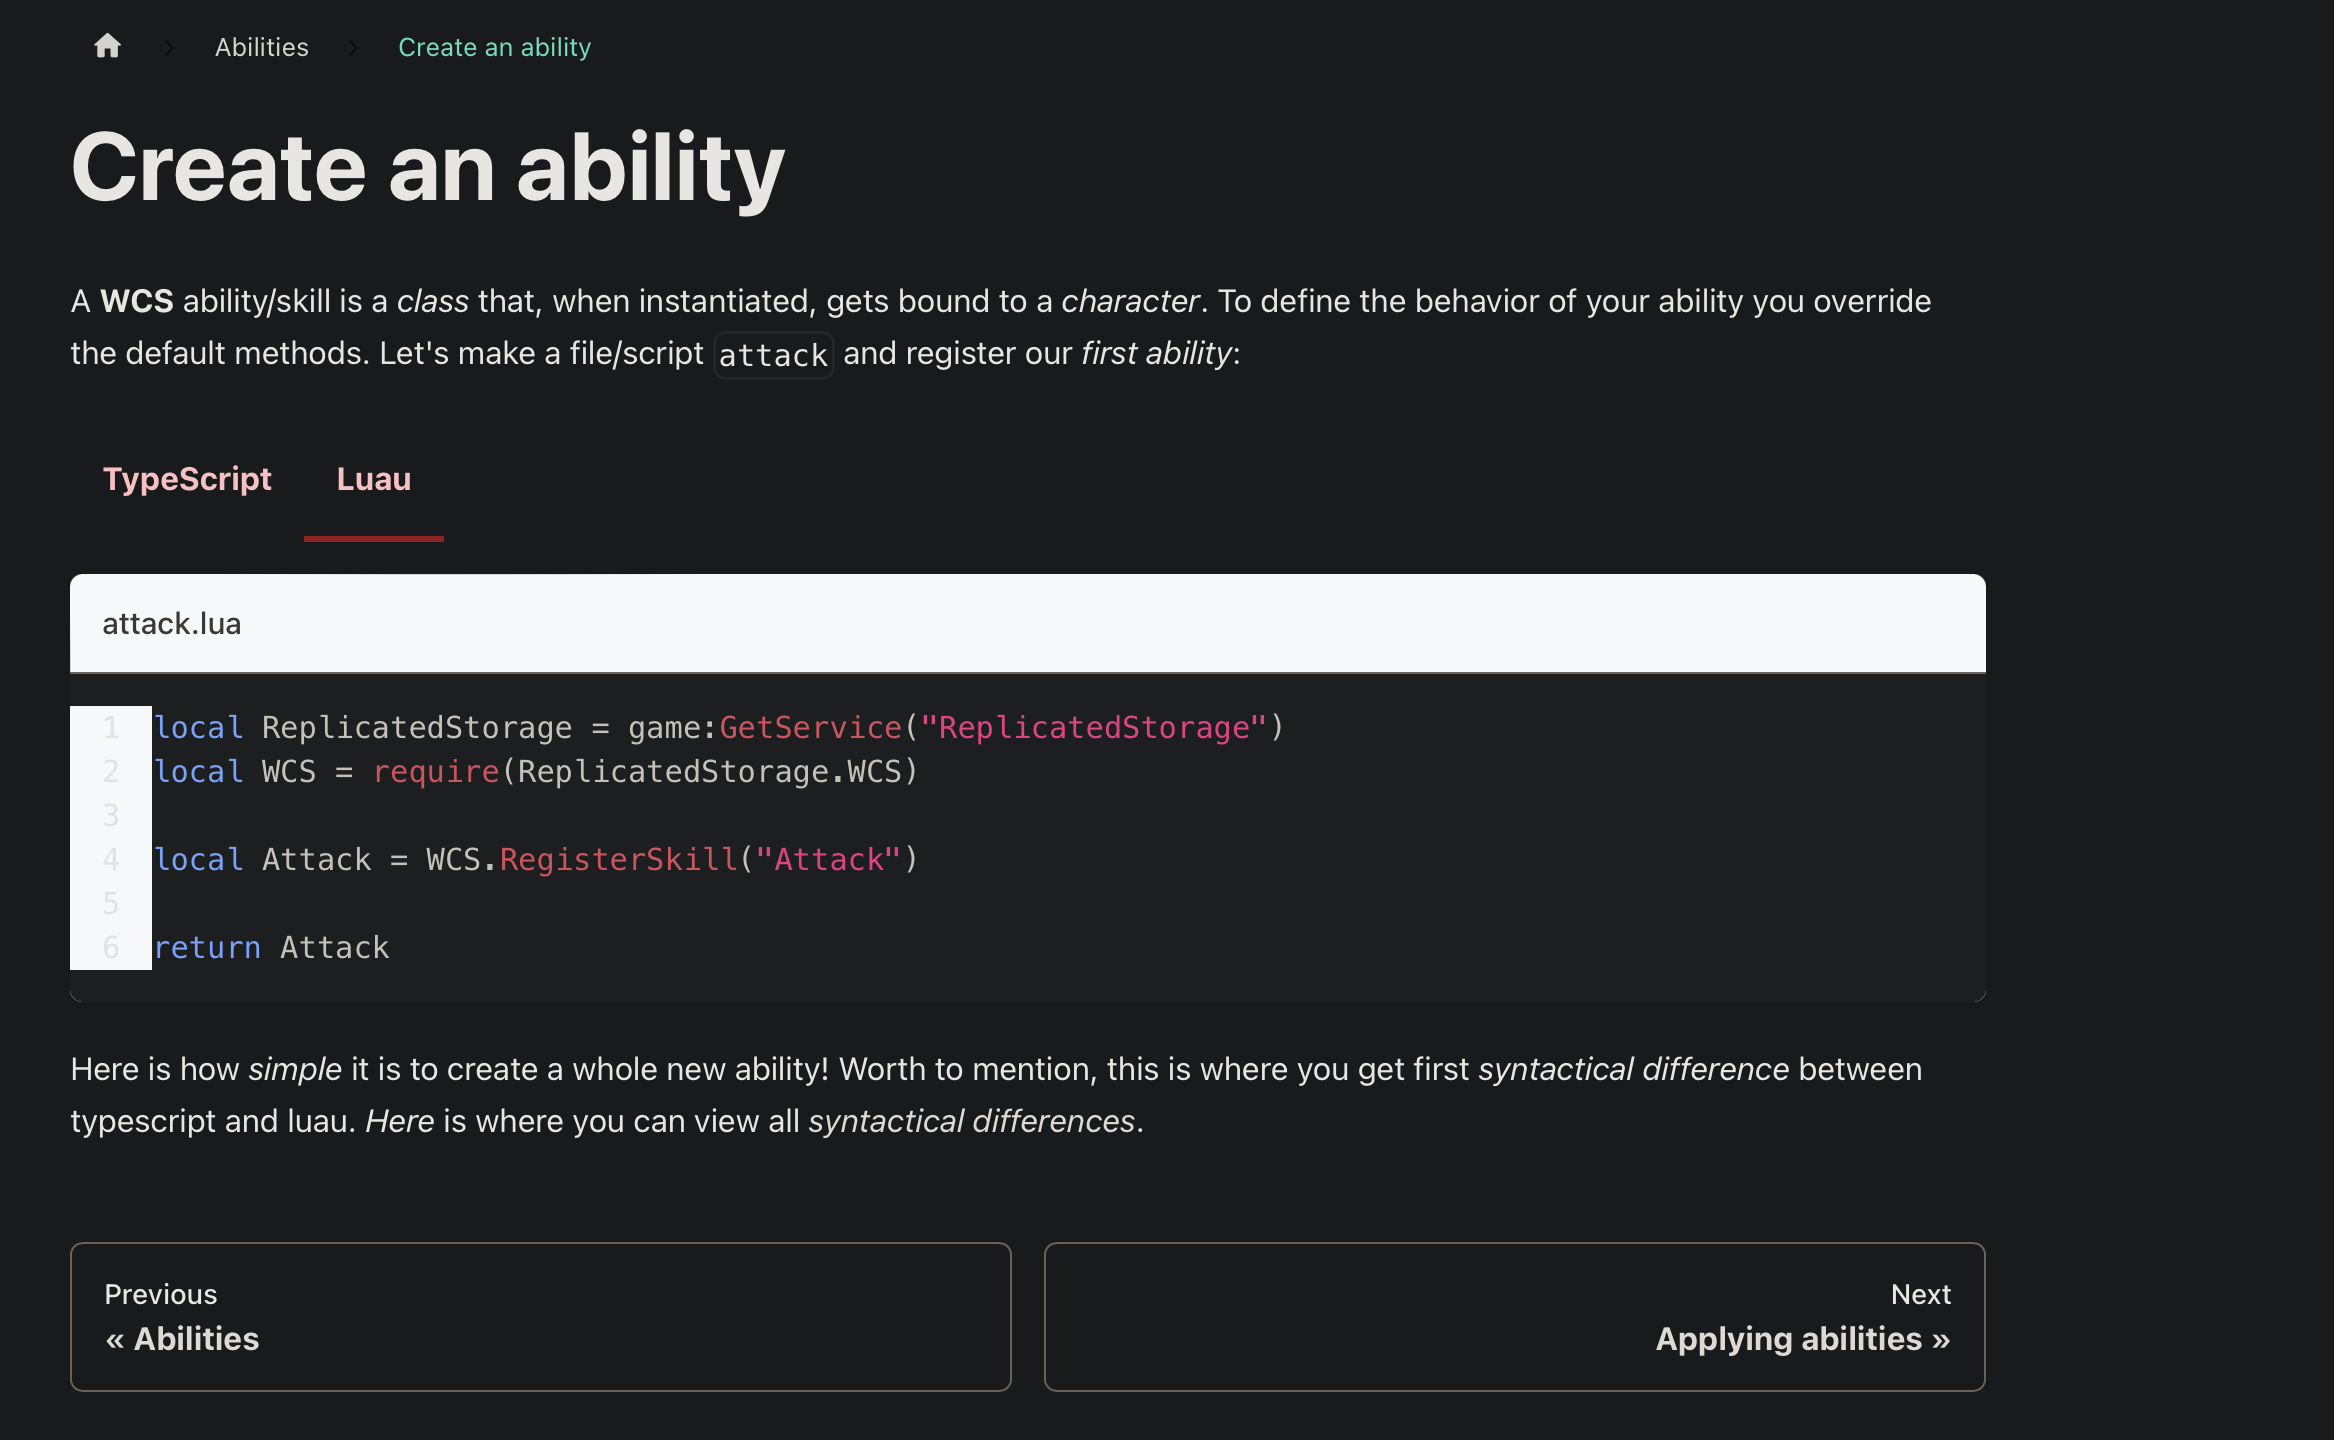Click the italic 'syntactical difference' phrase

pyautogui.click(x=1634, y=1069)
